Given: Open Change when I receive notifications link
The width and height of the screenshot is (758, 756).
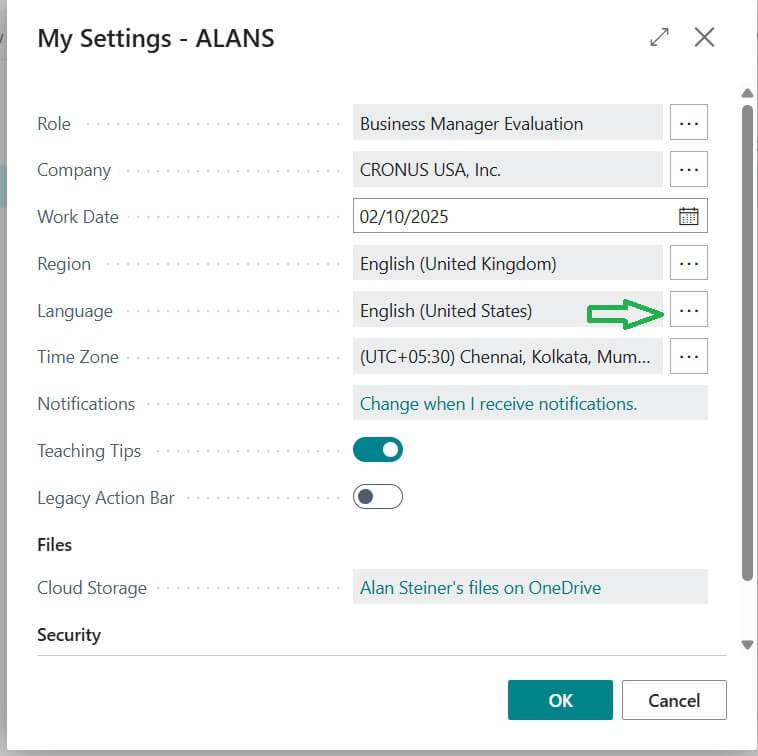Looking at the screenshot, I should coord(498,404).
